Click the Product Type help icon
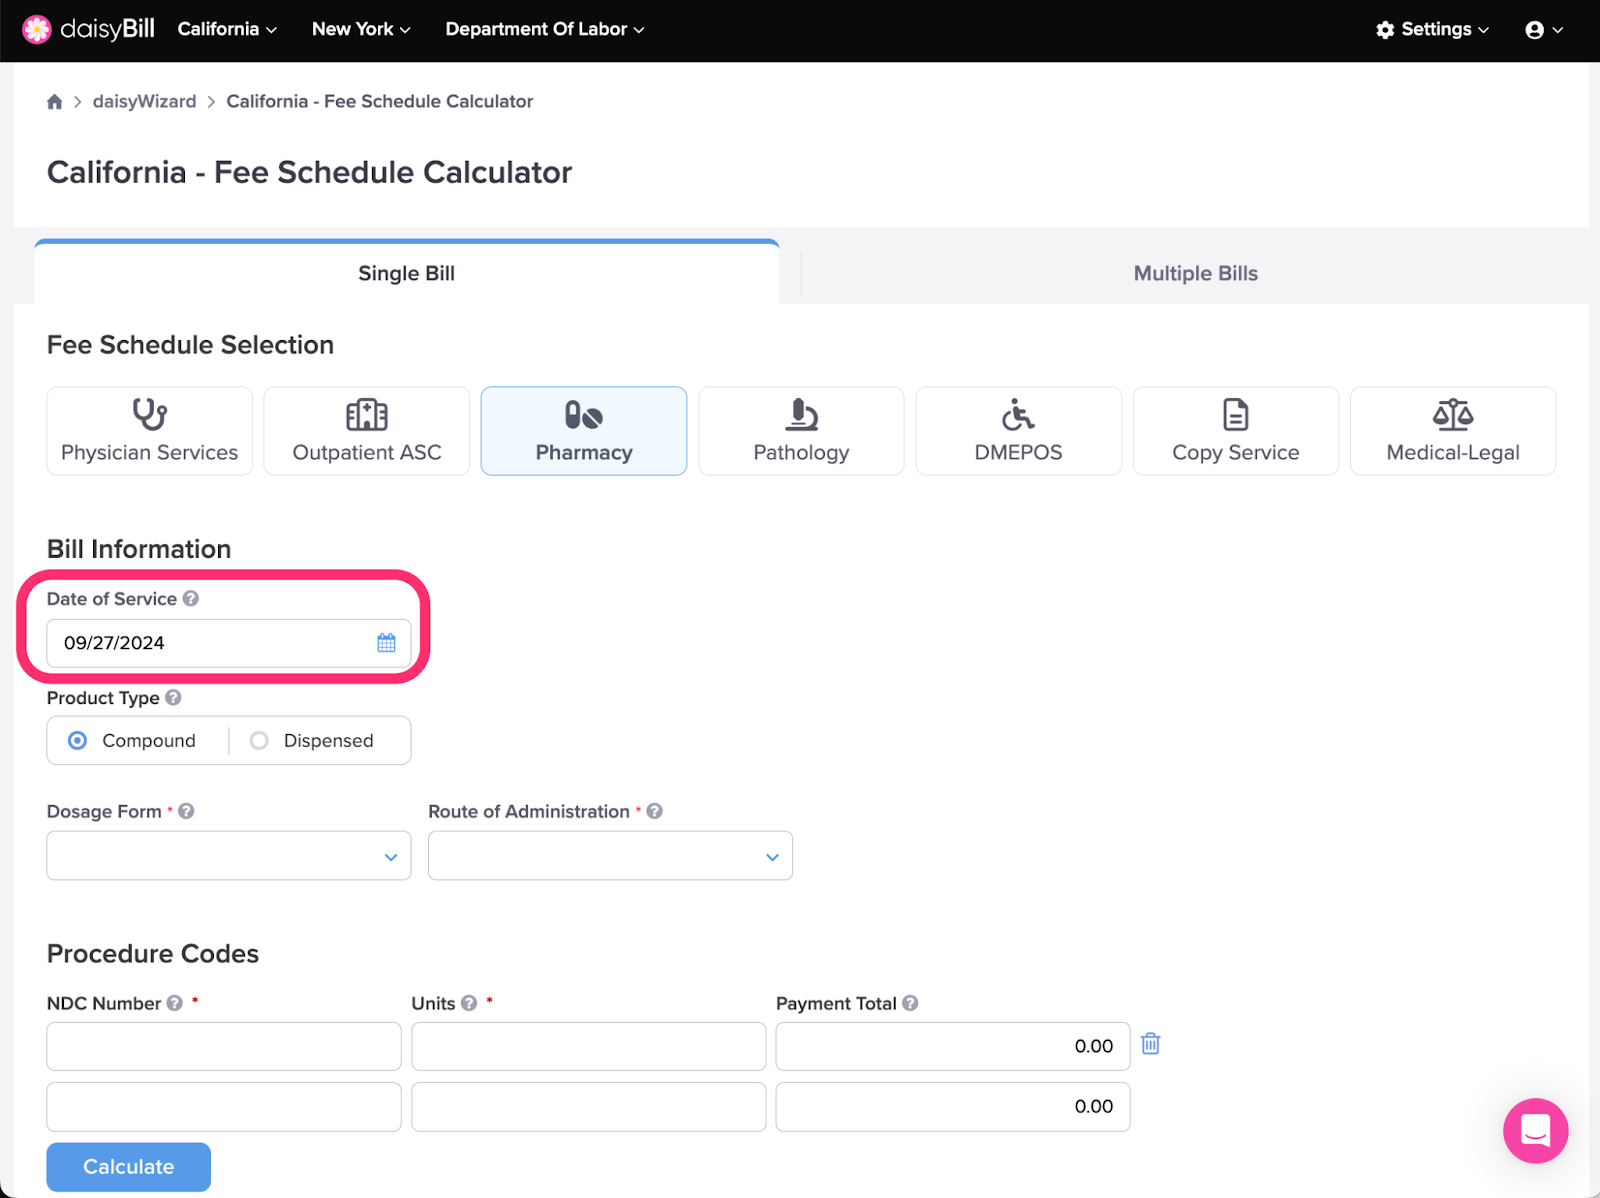The image size is (1600, 1198). [x=173, y=698]
